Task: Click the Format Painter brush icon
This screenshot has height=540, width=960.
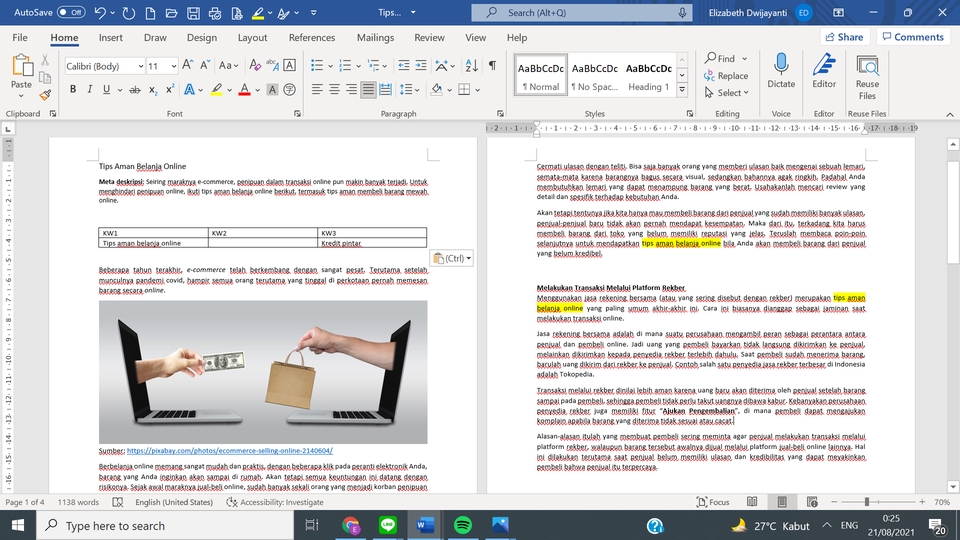Action: pos(45,95)
